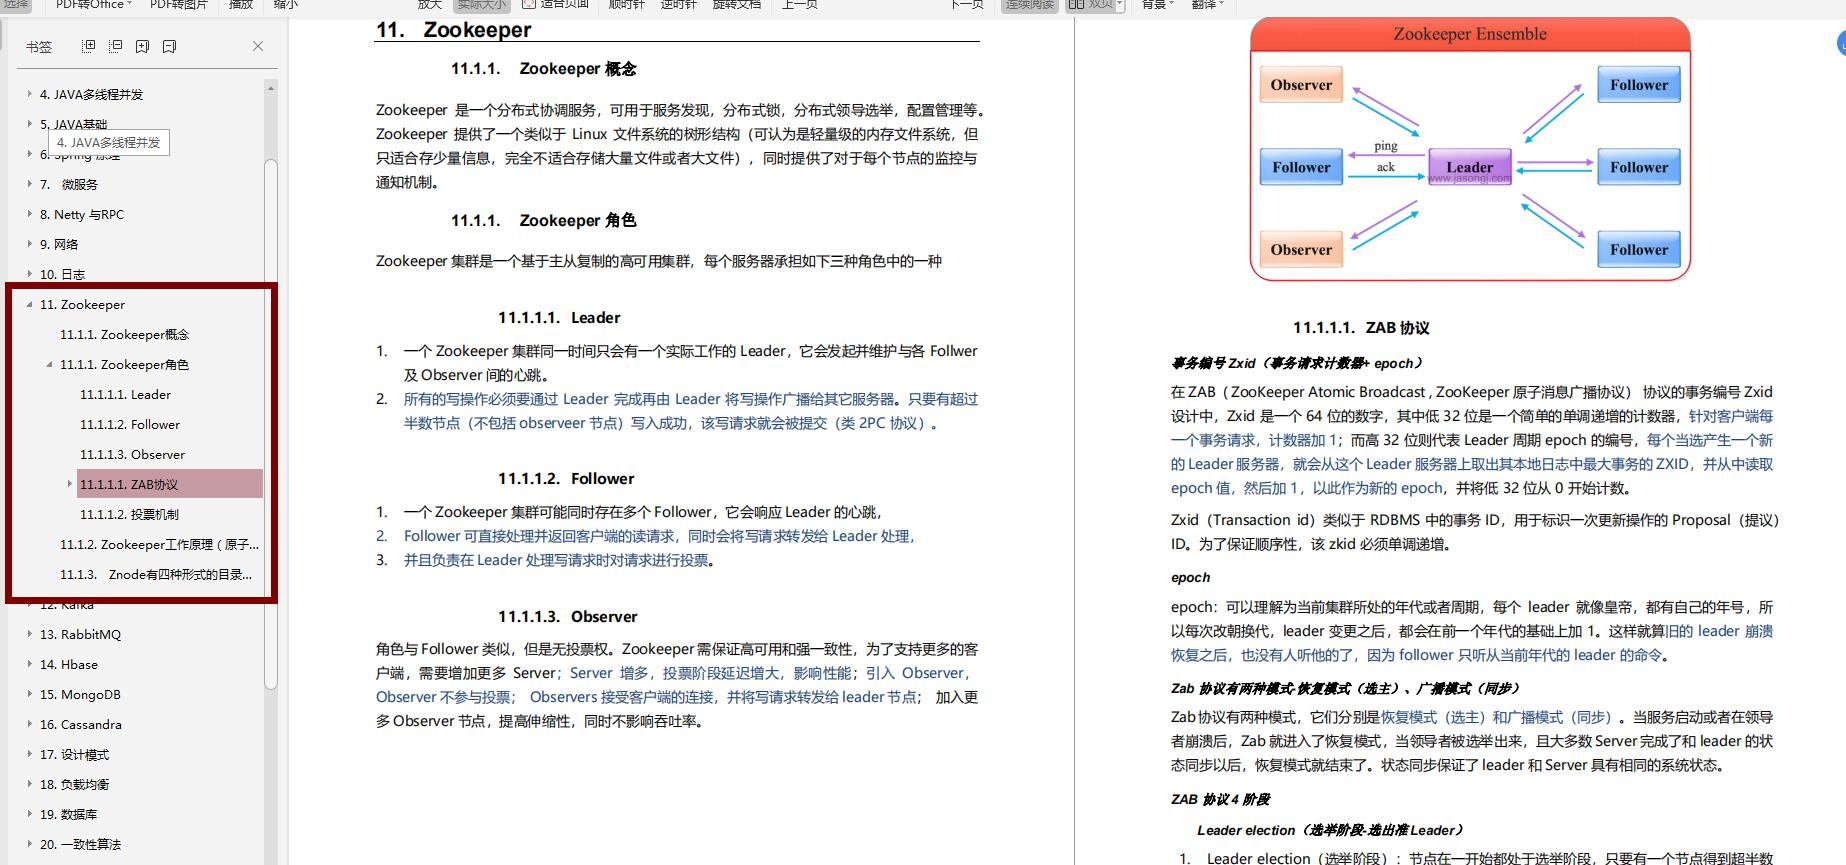Expand the 15. MongoDB bookmark node

tap(29, 694)
